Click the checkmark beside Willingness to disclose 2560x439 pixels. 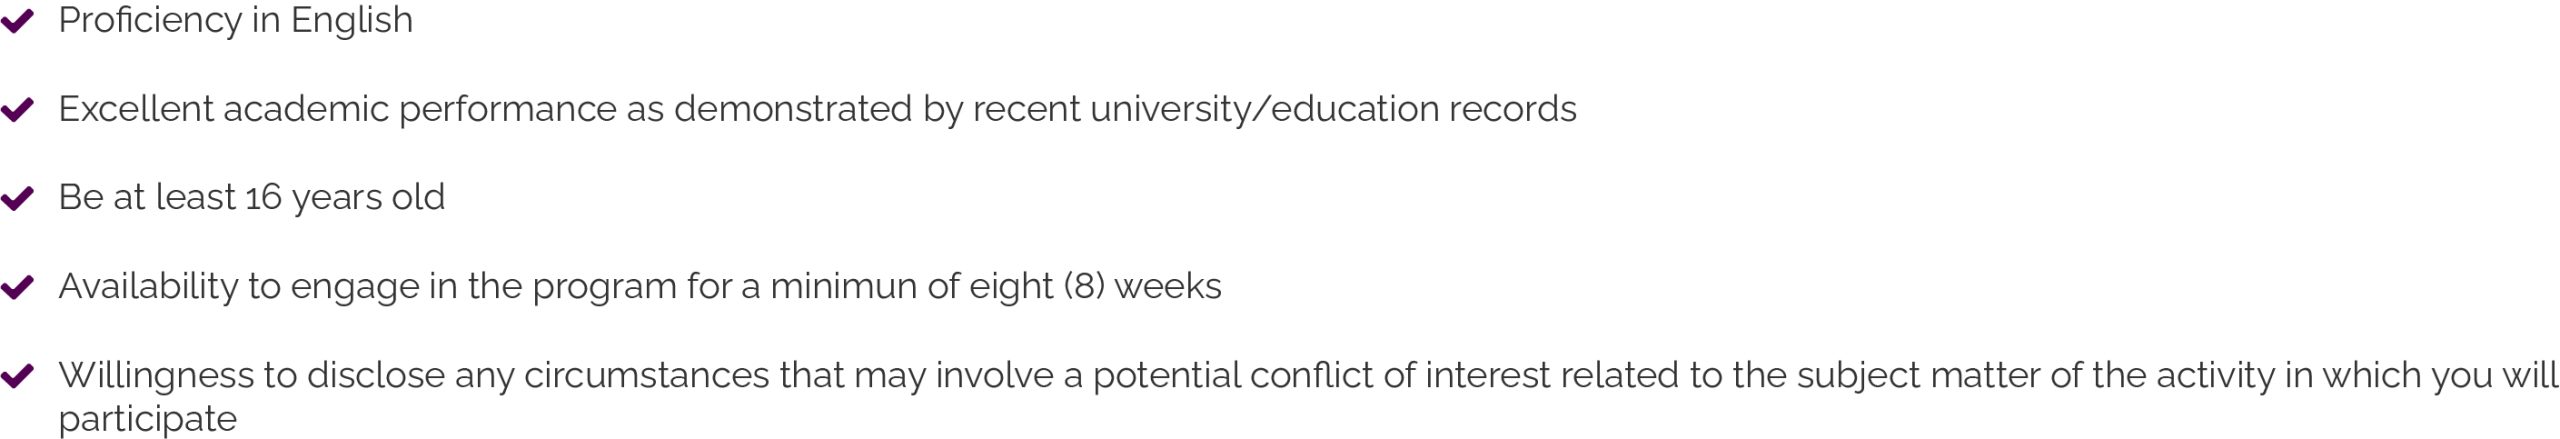pos(17,376)
